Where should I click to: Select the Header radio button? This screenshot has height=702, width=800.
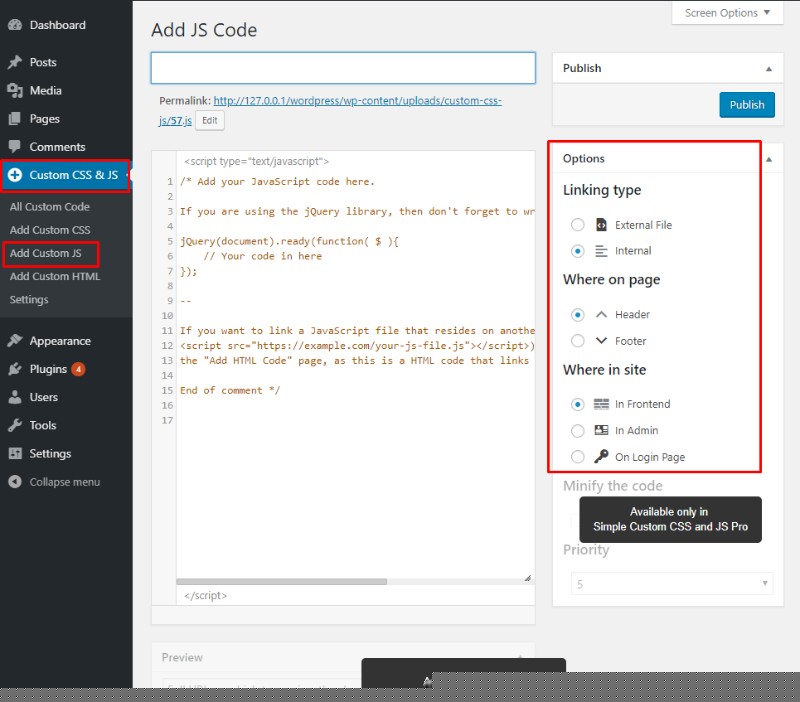tap(578, 315)
